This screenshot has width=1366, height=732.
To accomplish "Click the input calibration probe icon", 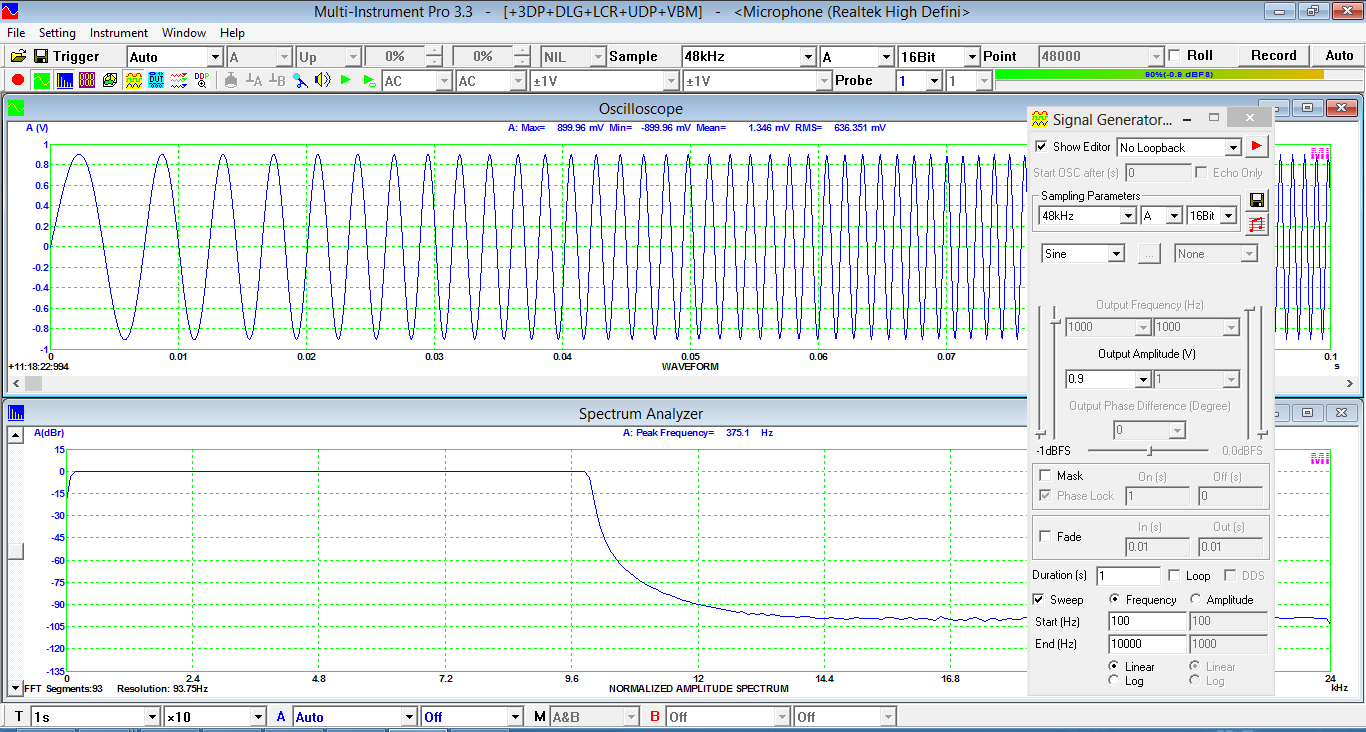I will [300, 80].
